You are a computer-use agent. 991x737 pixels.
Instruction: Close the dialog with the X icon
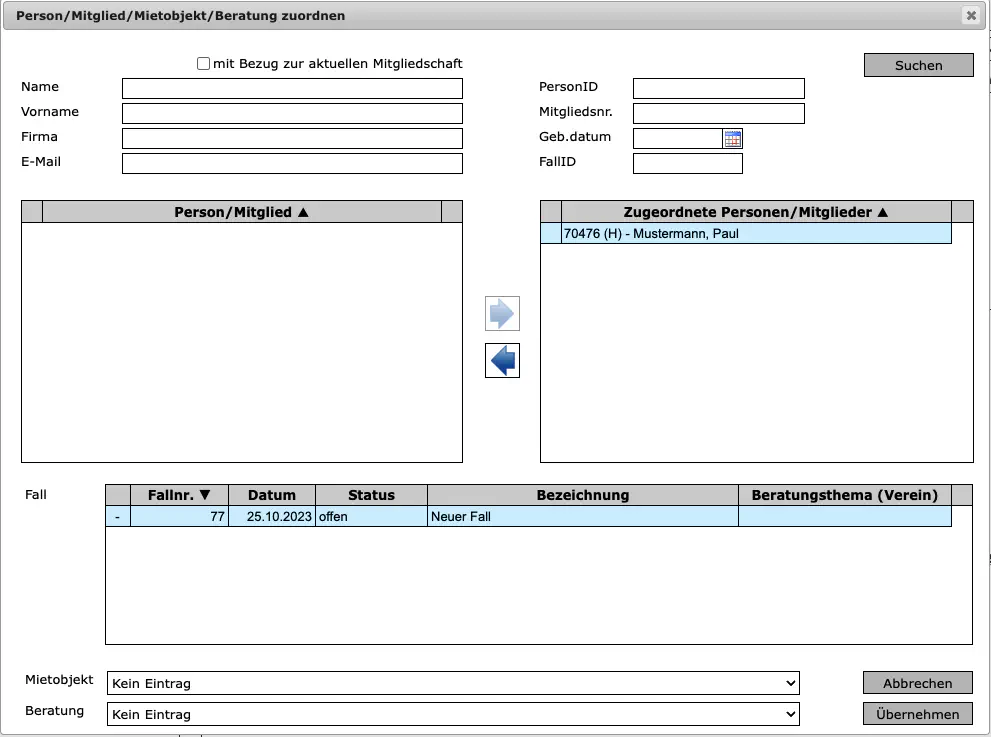[x=970, y=15]
